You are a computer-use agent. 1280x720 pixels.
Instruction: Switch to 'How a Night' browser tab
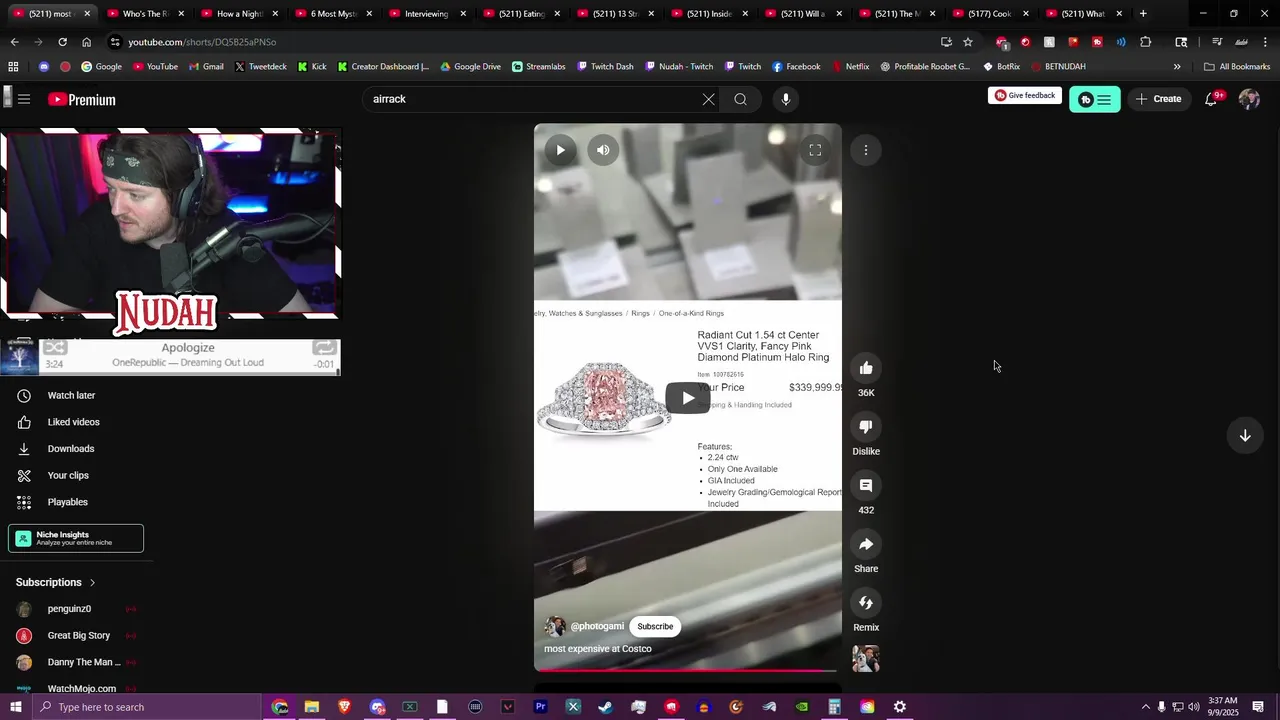click(234, 14)
